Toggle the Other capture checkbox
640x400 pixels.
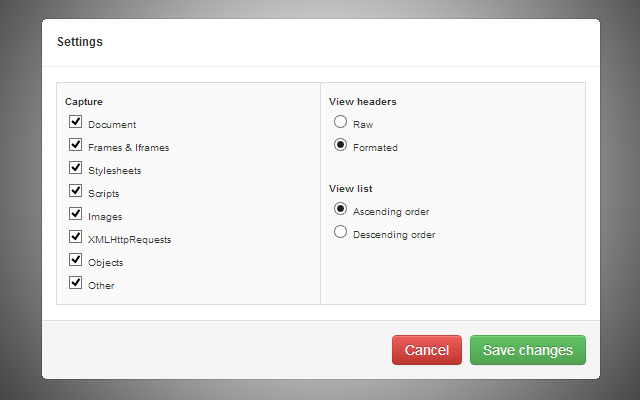[75, 283]
